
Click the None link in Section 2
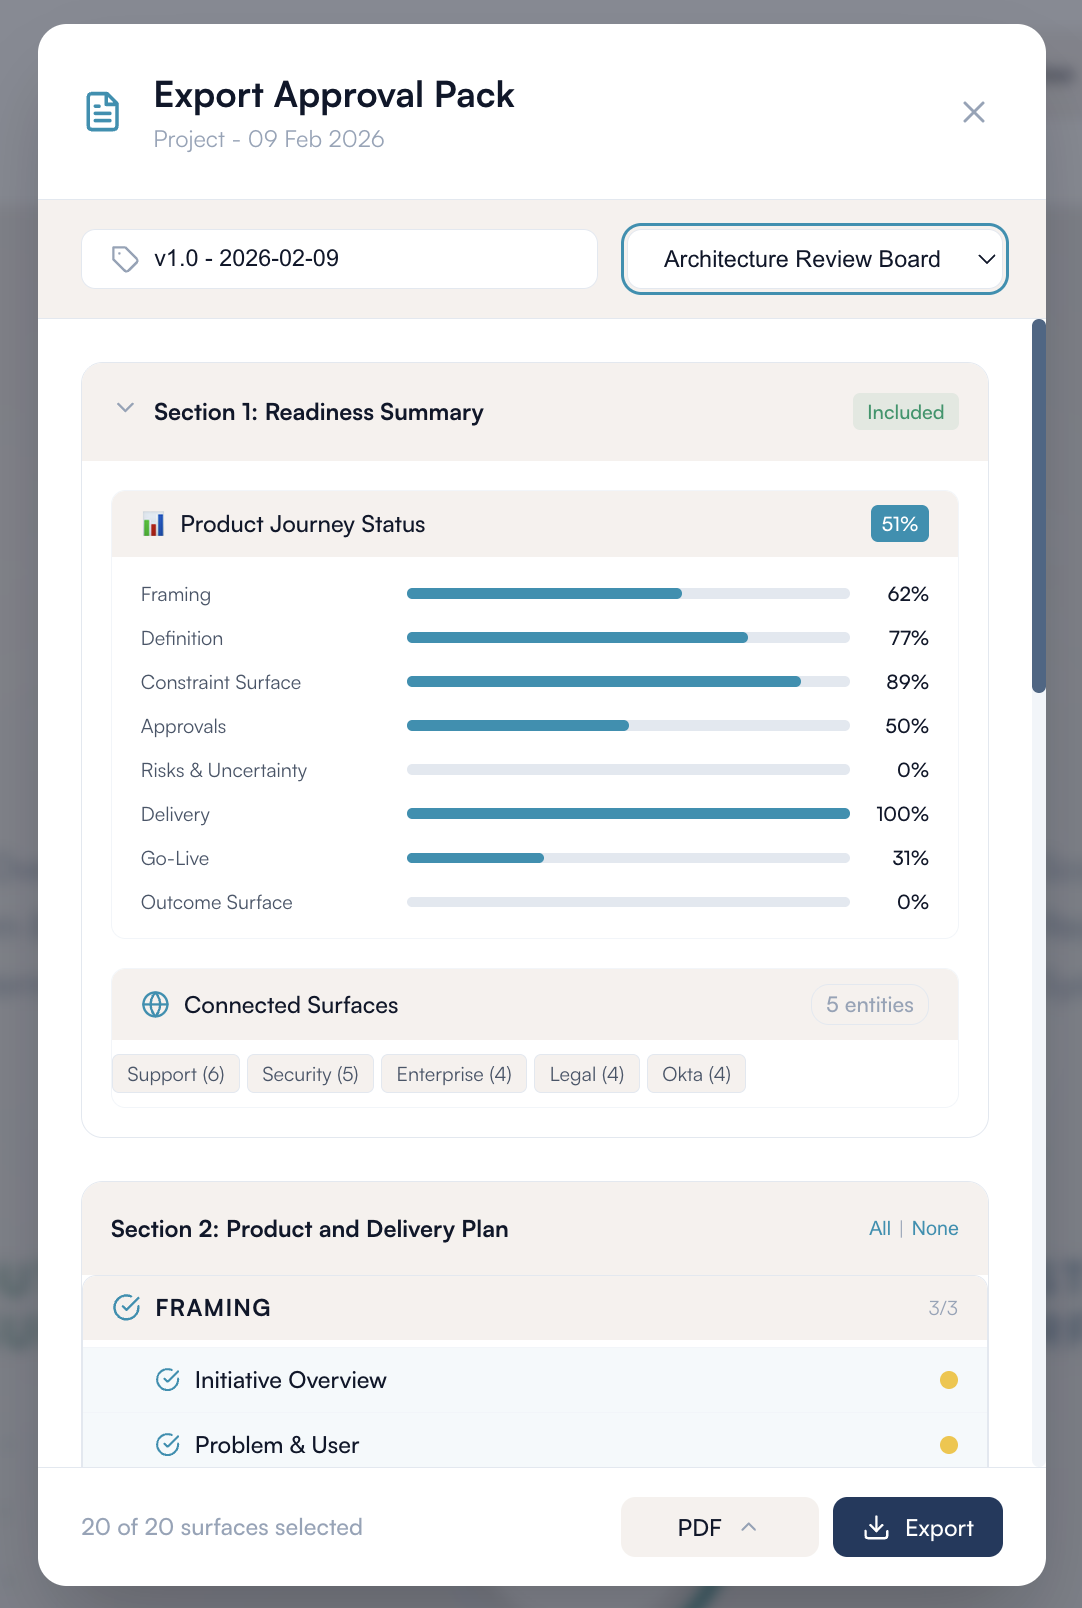pos(935,1228)
